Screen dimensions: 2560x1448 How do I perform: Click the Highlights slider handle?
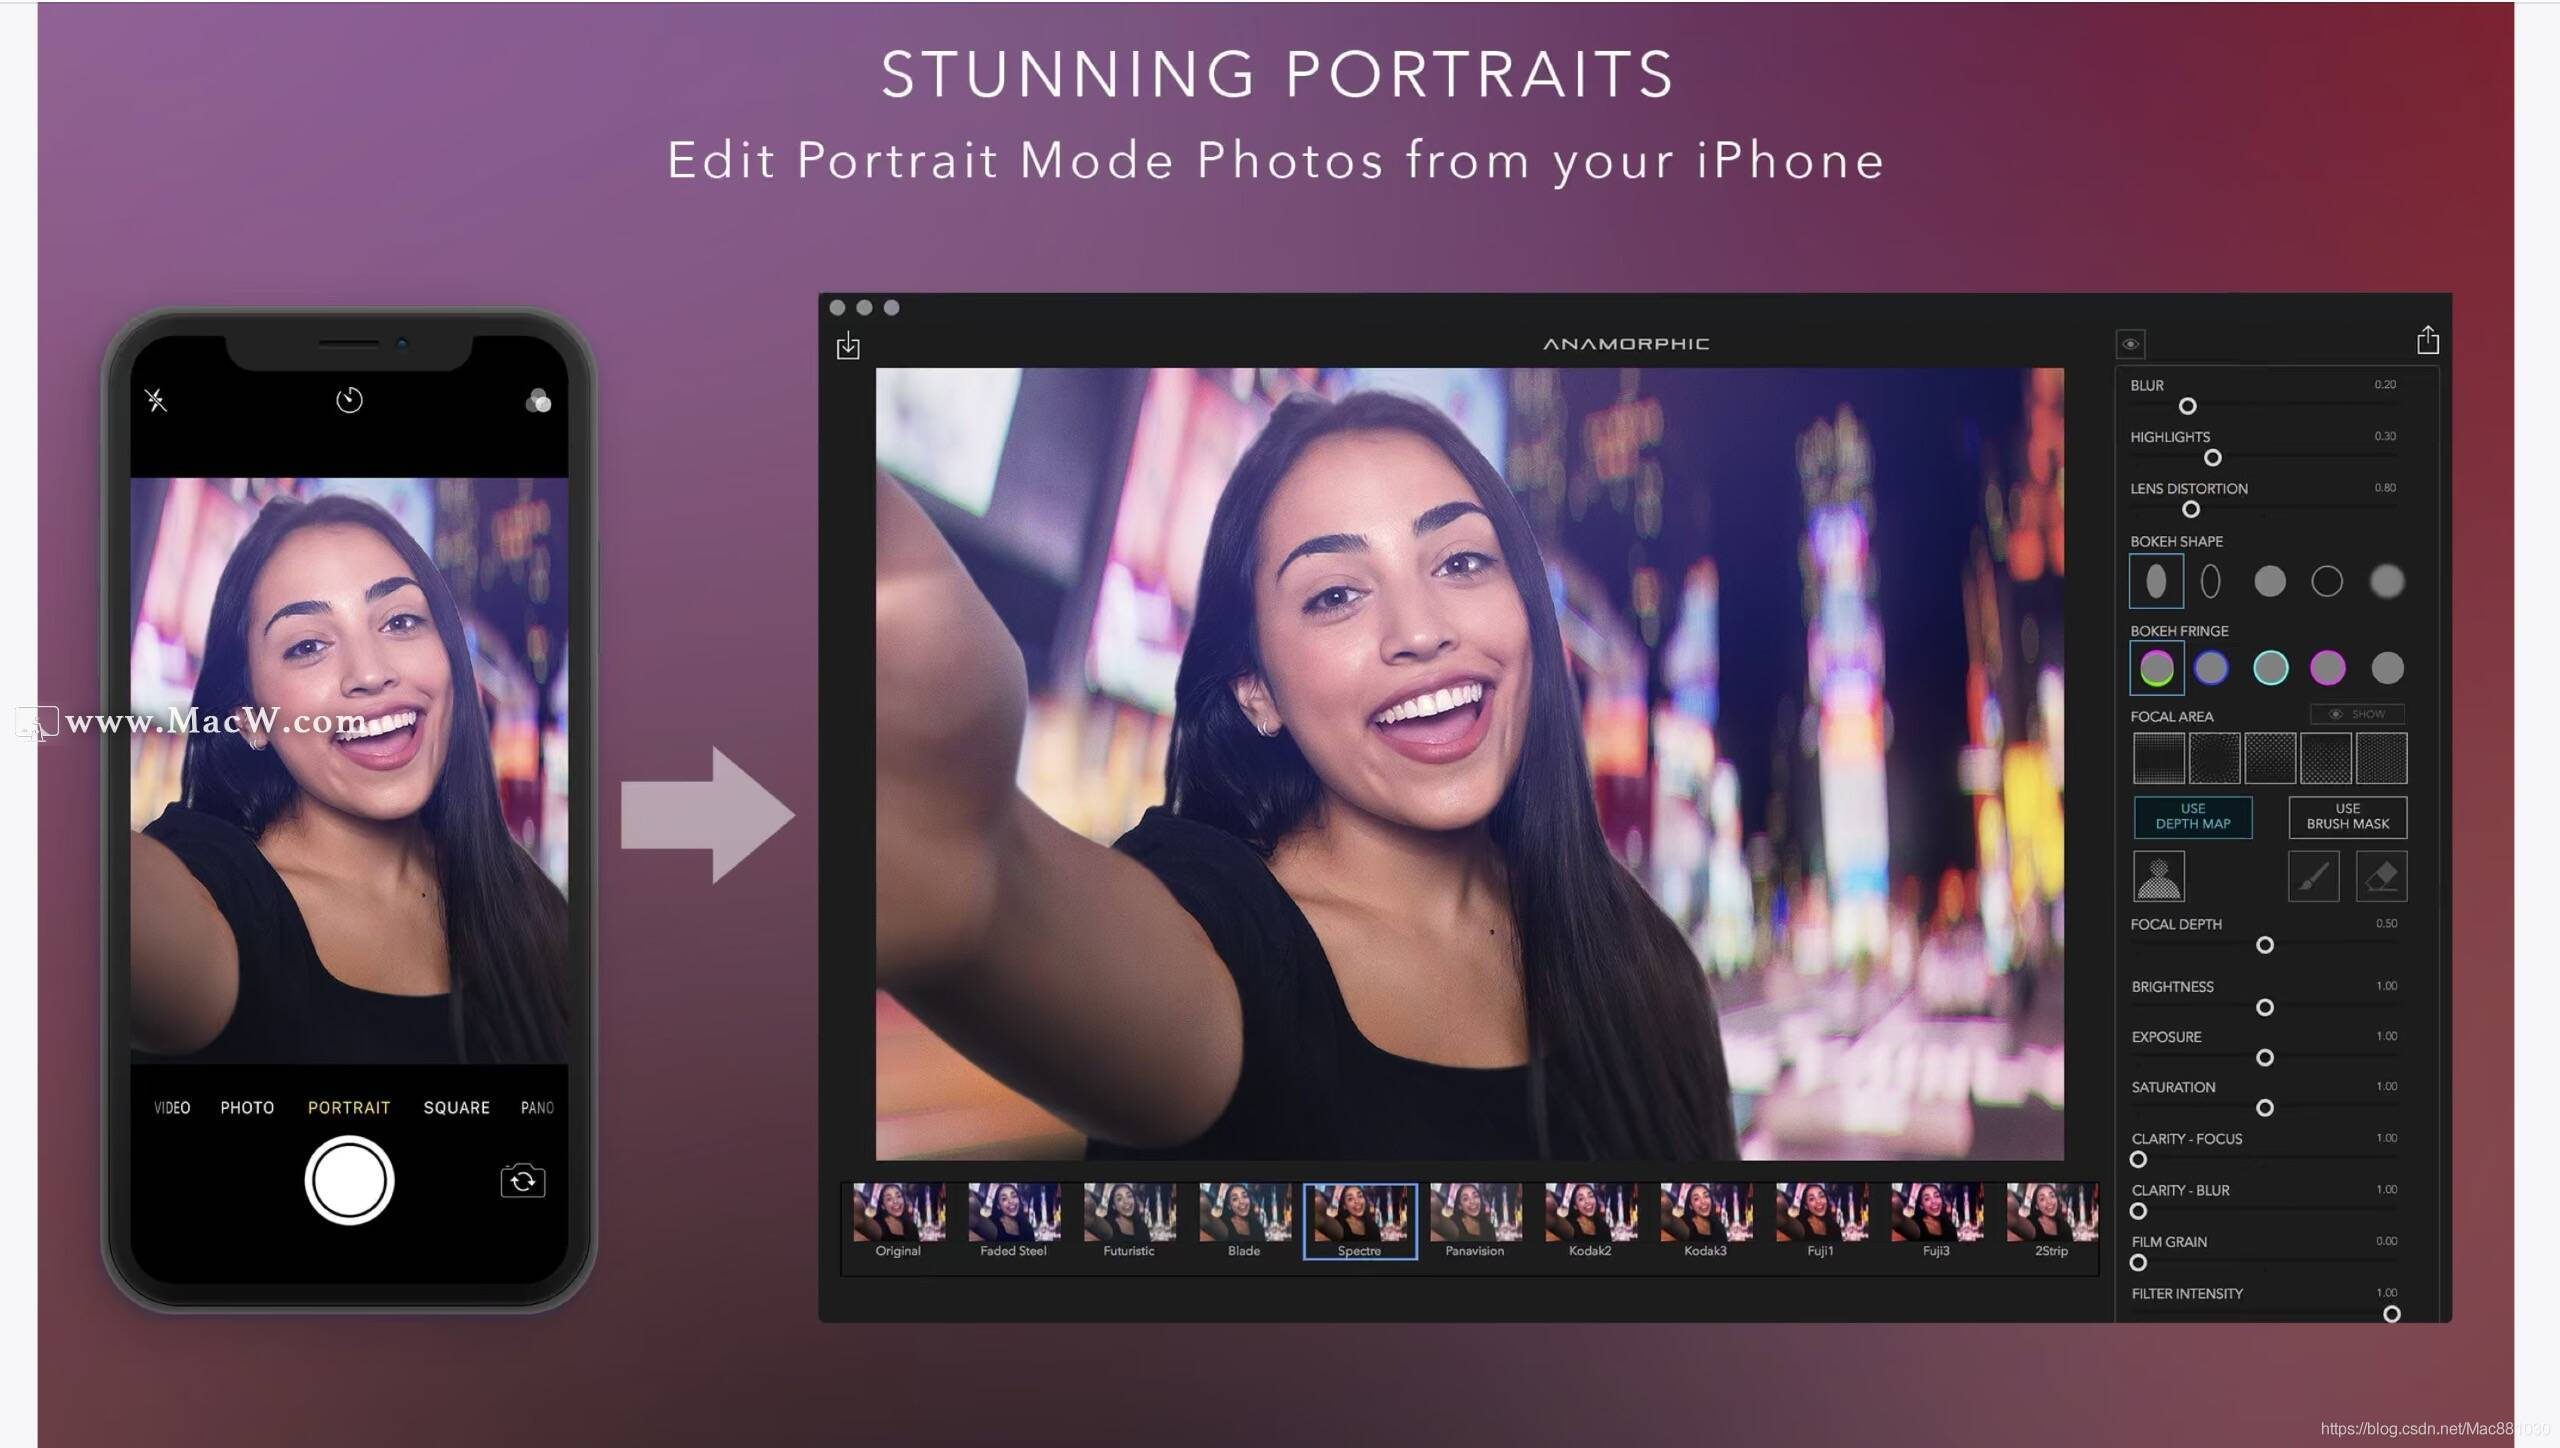point(2213,458)
